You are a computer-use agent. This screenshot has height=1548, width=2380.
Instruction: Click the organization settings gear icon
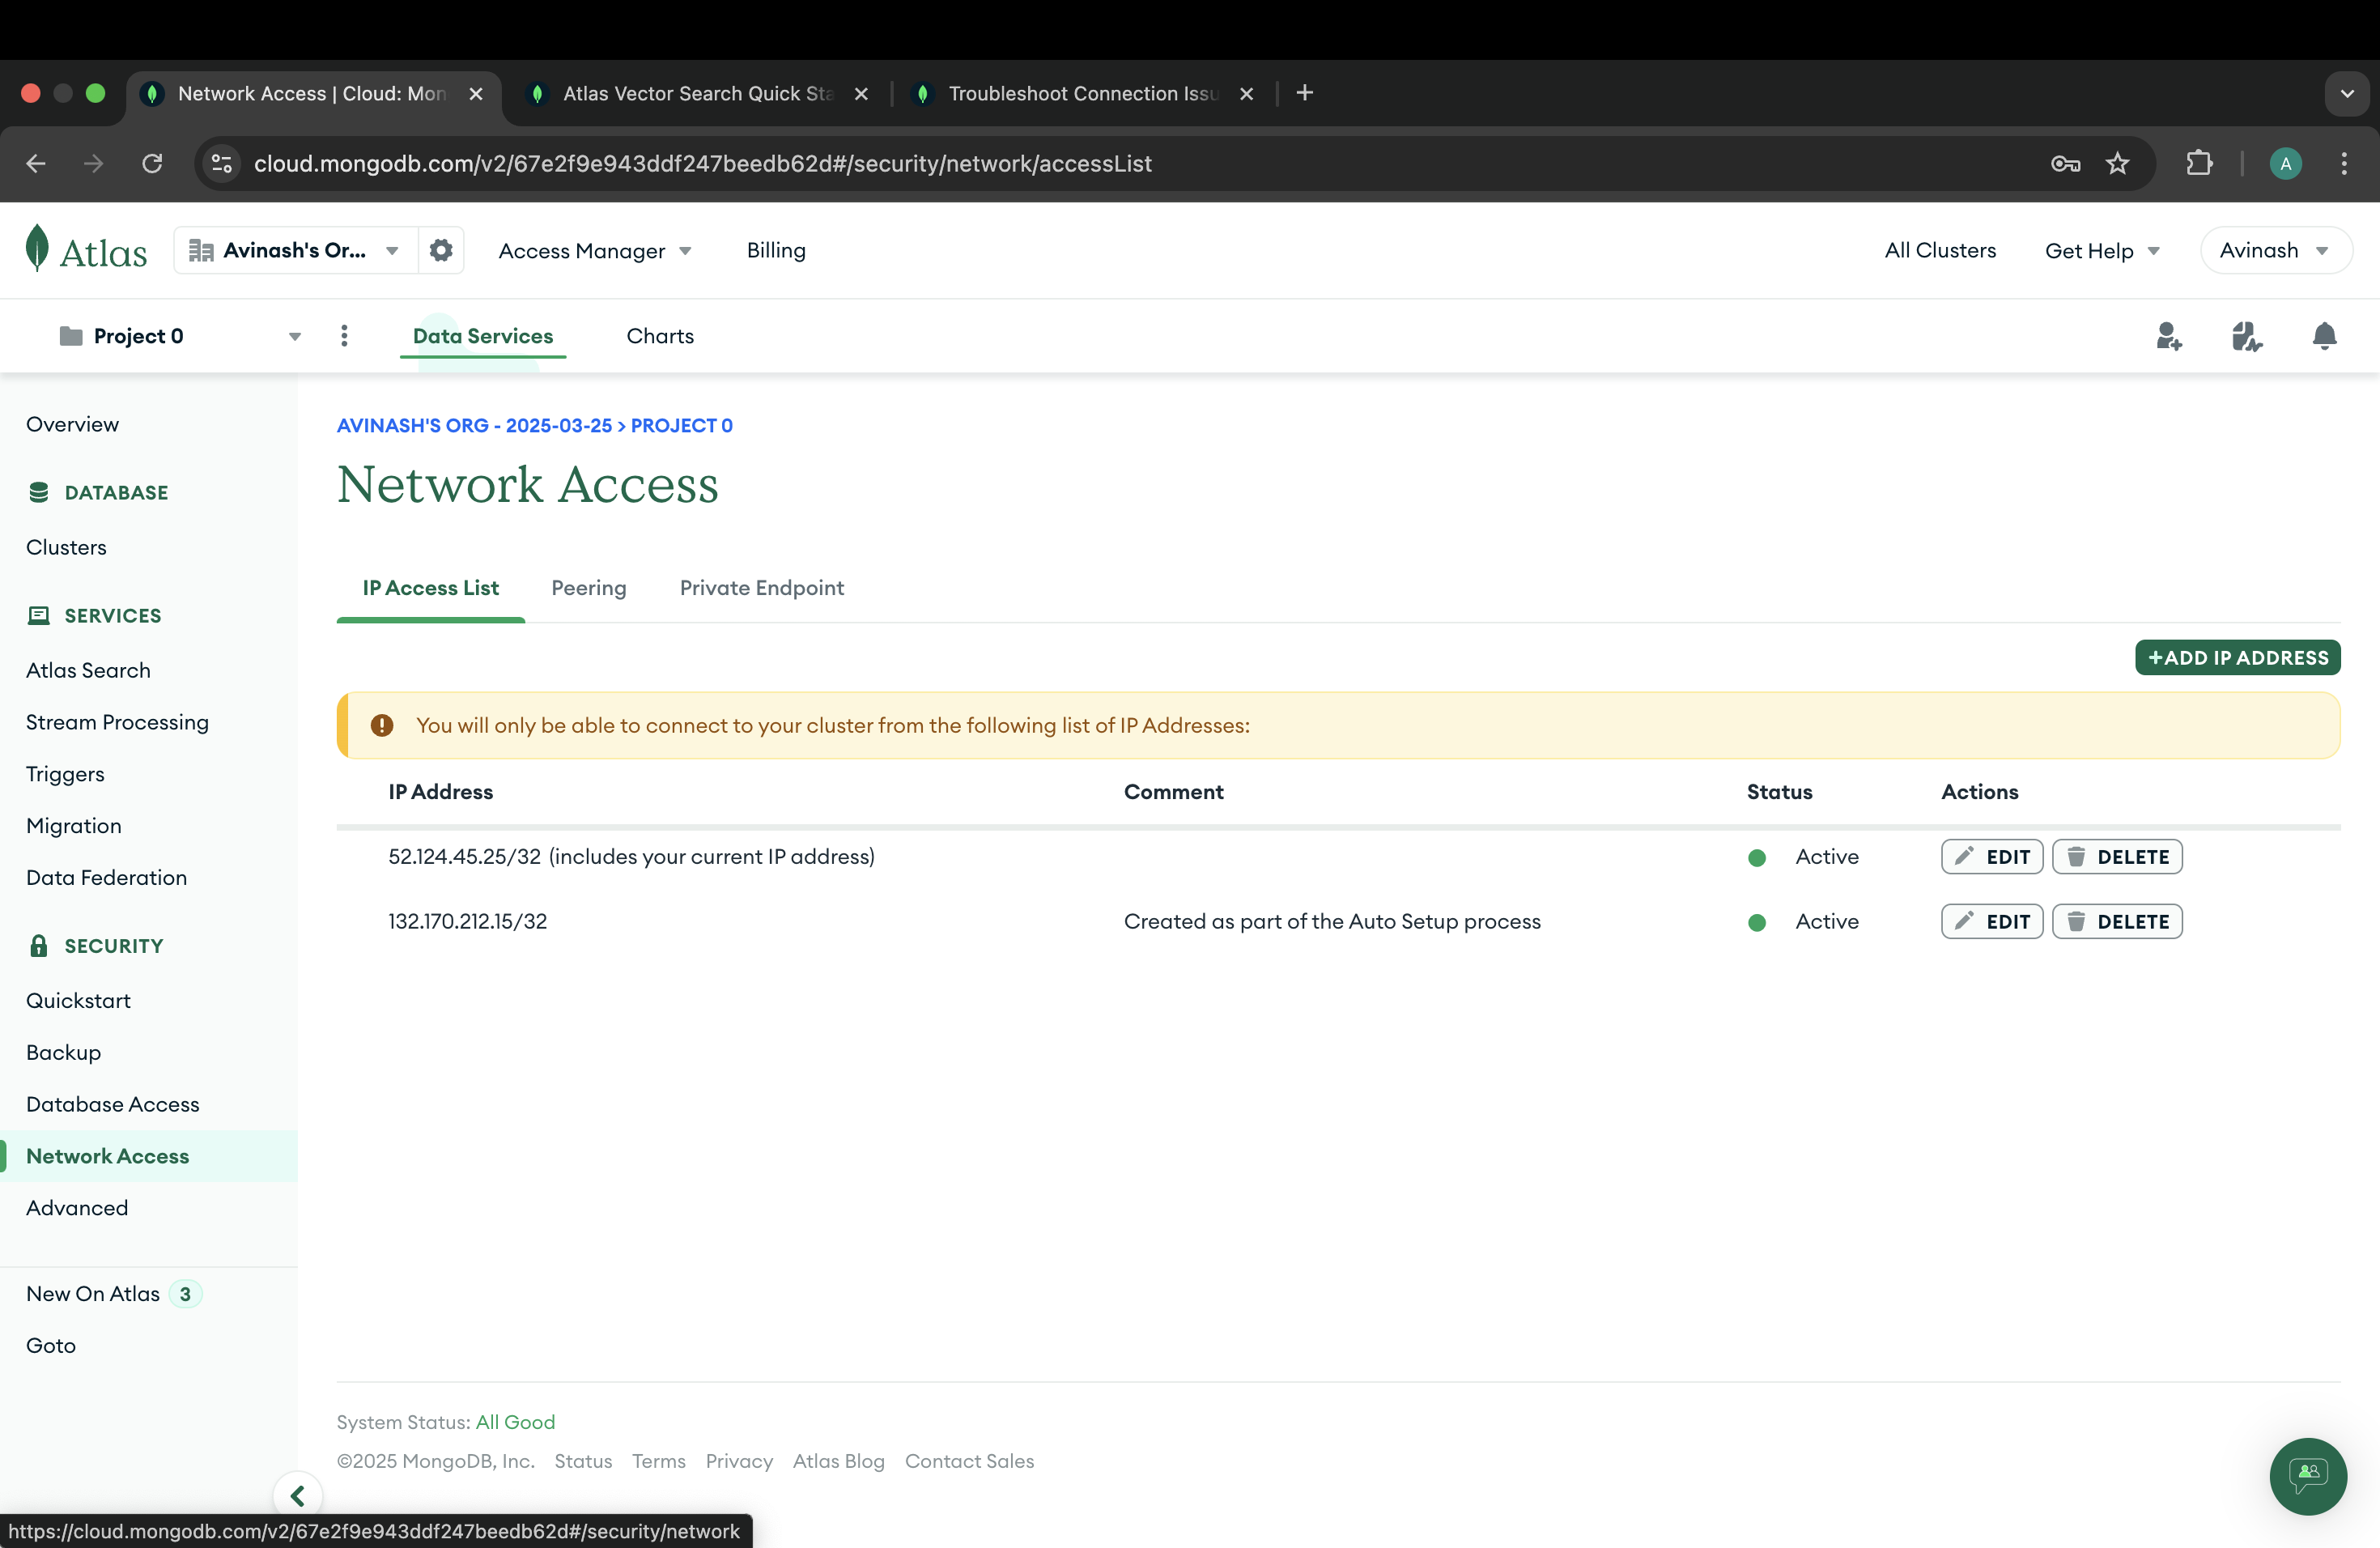tap(440, 250)
